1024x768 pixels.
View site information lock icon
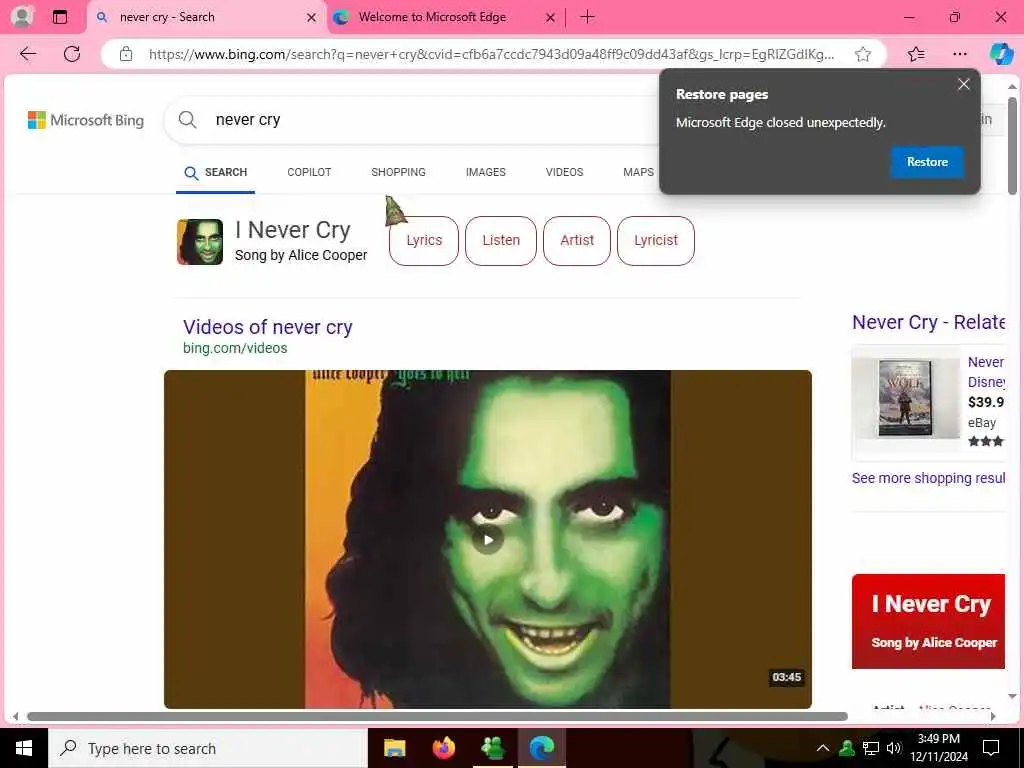click(126, 54)
